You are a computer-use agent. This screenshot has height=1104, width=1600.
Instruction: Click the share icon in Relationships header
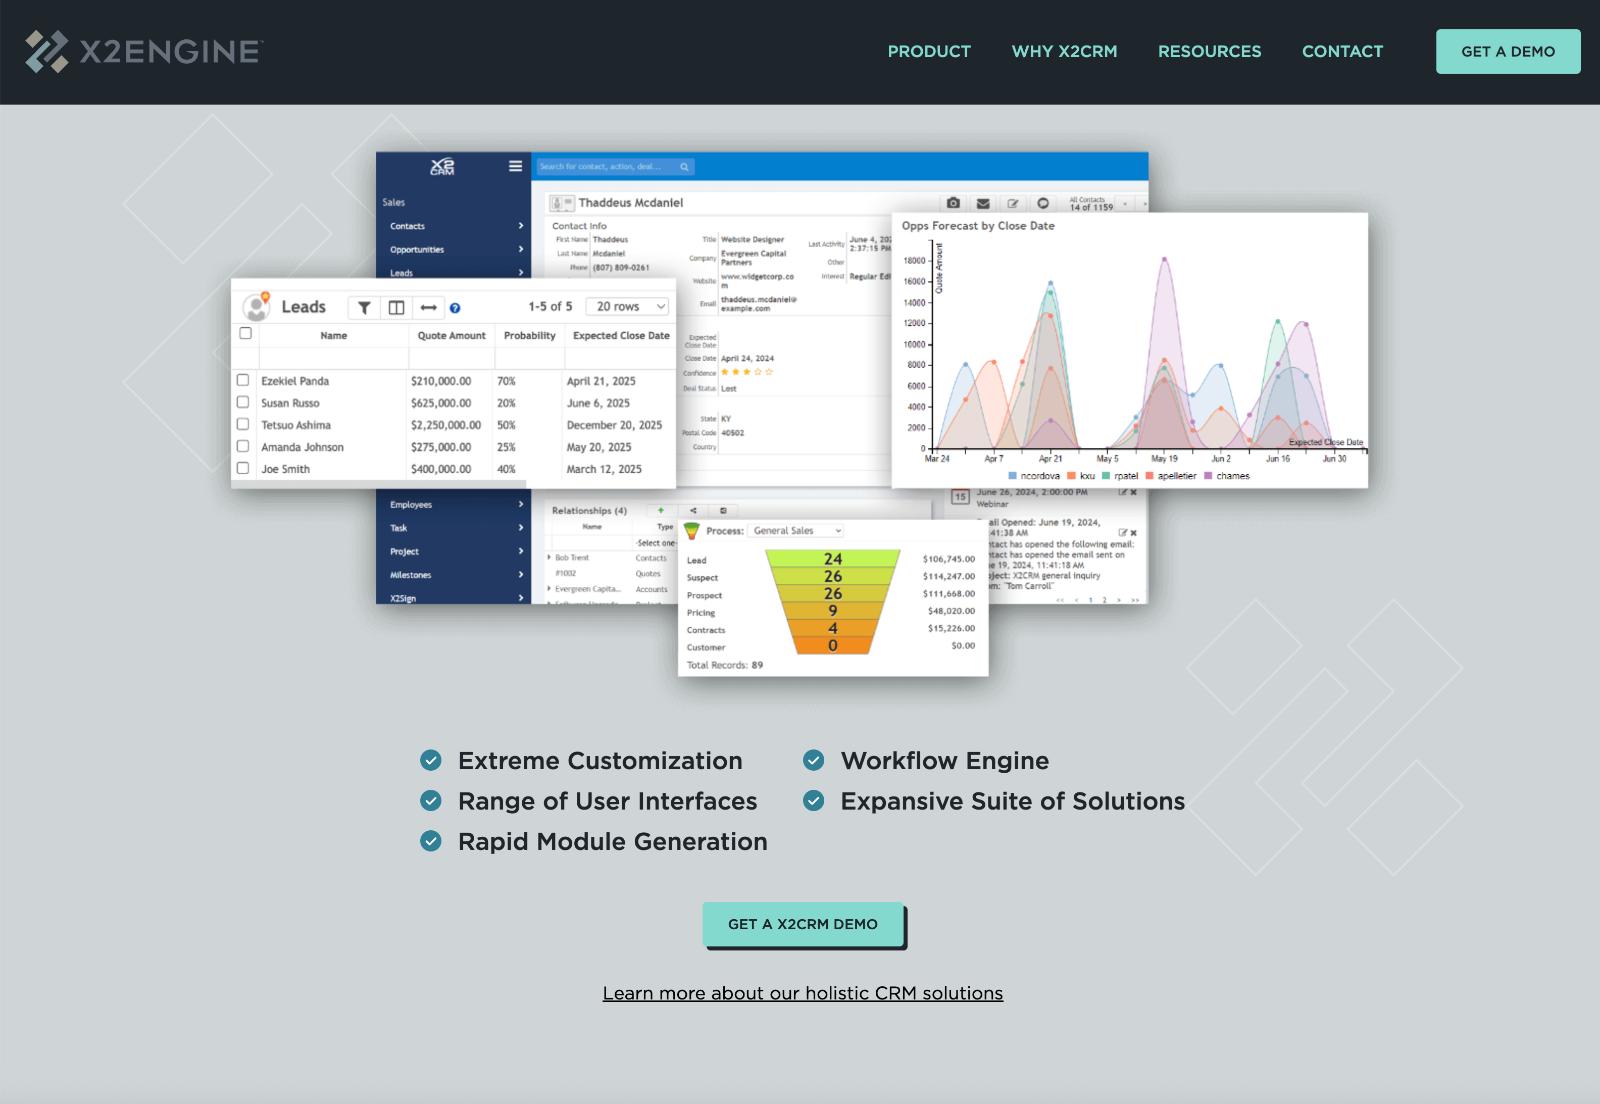pos(692,510)
